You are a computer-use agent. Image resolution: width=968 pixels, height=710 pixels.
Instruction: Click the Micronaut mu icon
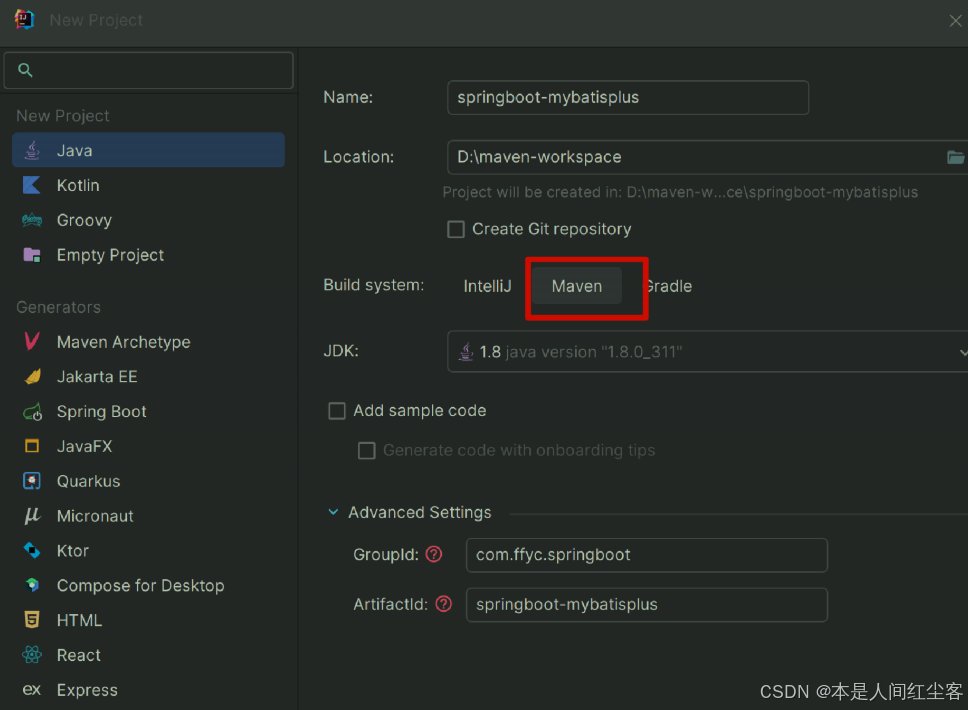tap(32, 516)
